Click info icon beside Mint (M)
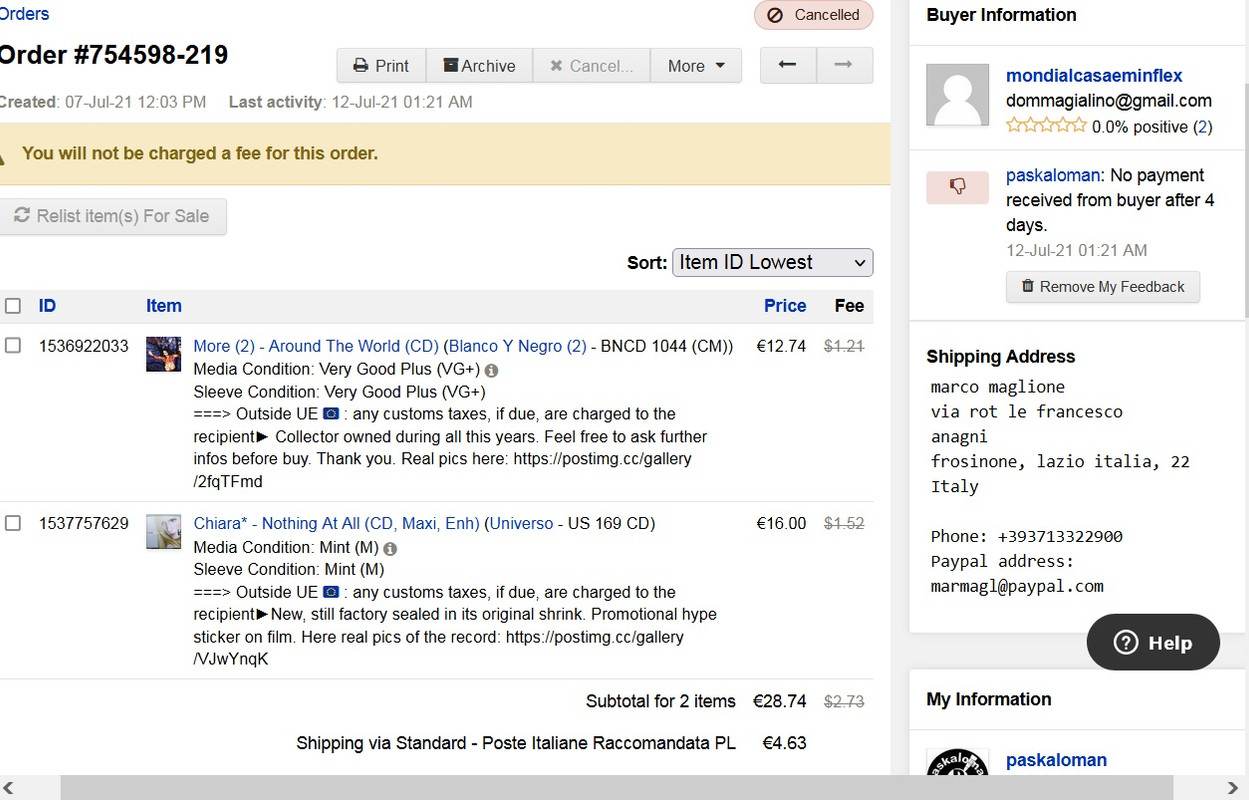This screenshot has height=800, width=1249. pos(390,548)
